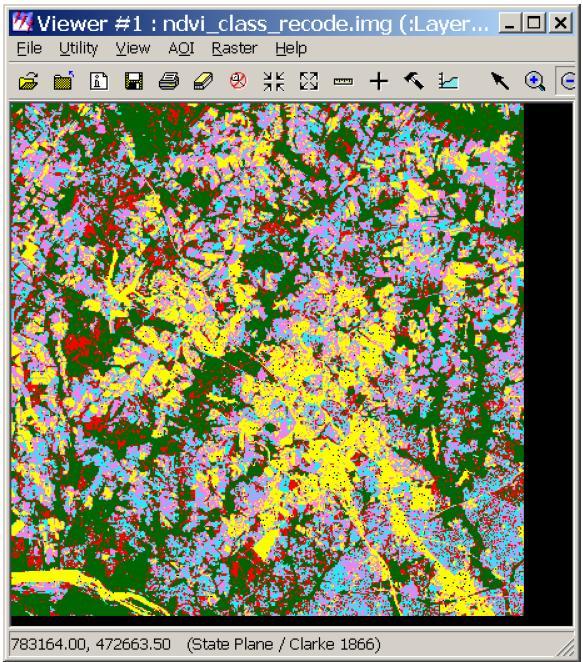This screenshot has height=662, width=583.
Task: Save the top layer via floppy disk icon
Action: click(134, 81)
